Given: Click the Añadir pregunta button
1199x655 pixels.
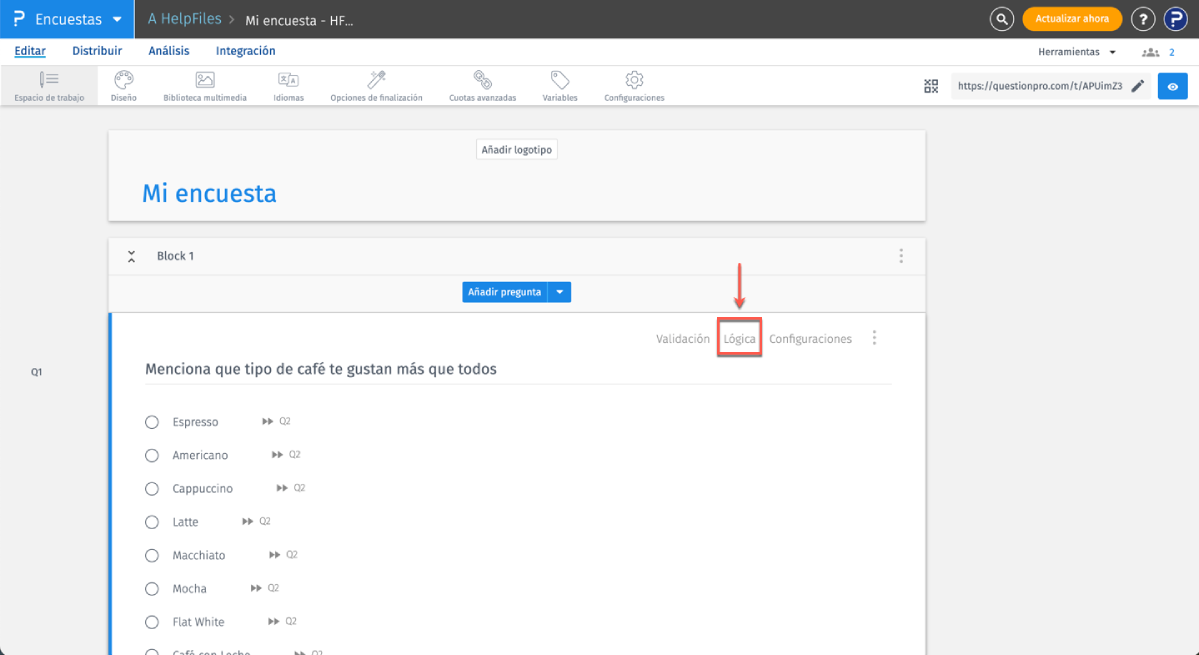Looking at the screenshot, I should coord(505,292).
